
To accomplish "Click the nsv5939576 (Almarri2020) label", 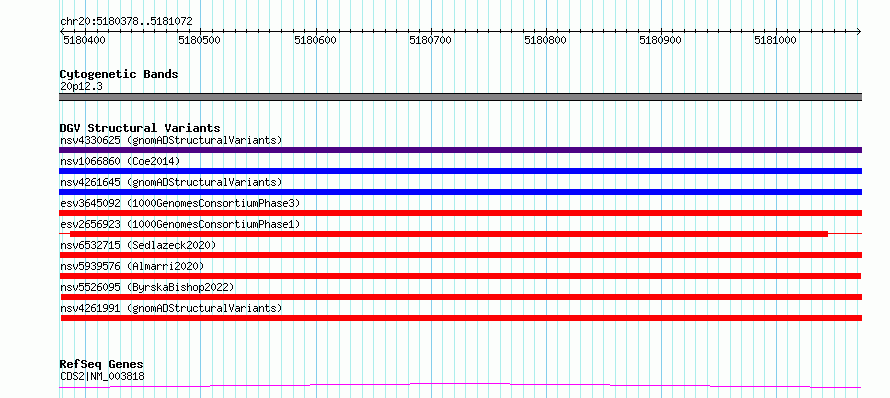I will (x=132, y=266).
